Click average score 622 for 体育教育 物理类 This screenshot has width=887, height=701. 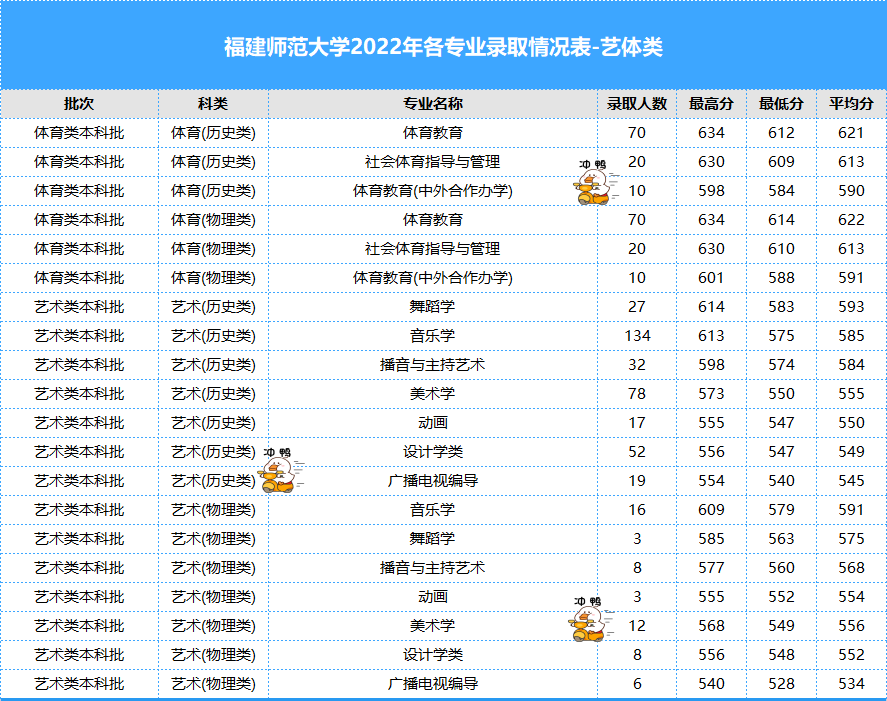tap(851, 220)
